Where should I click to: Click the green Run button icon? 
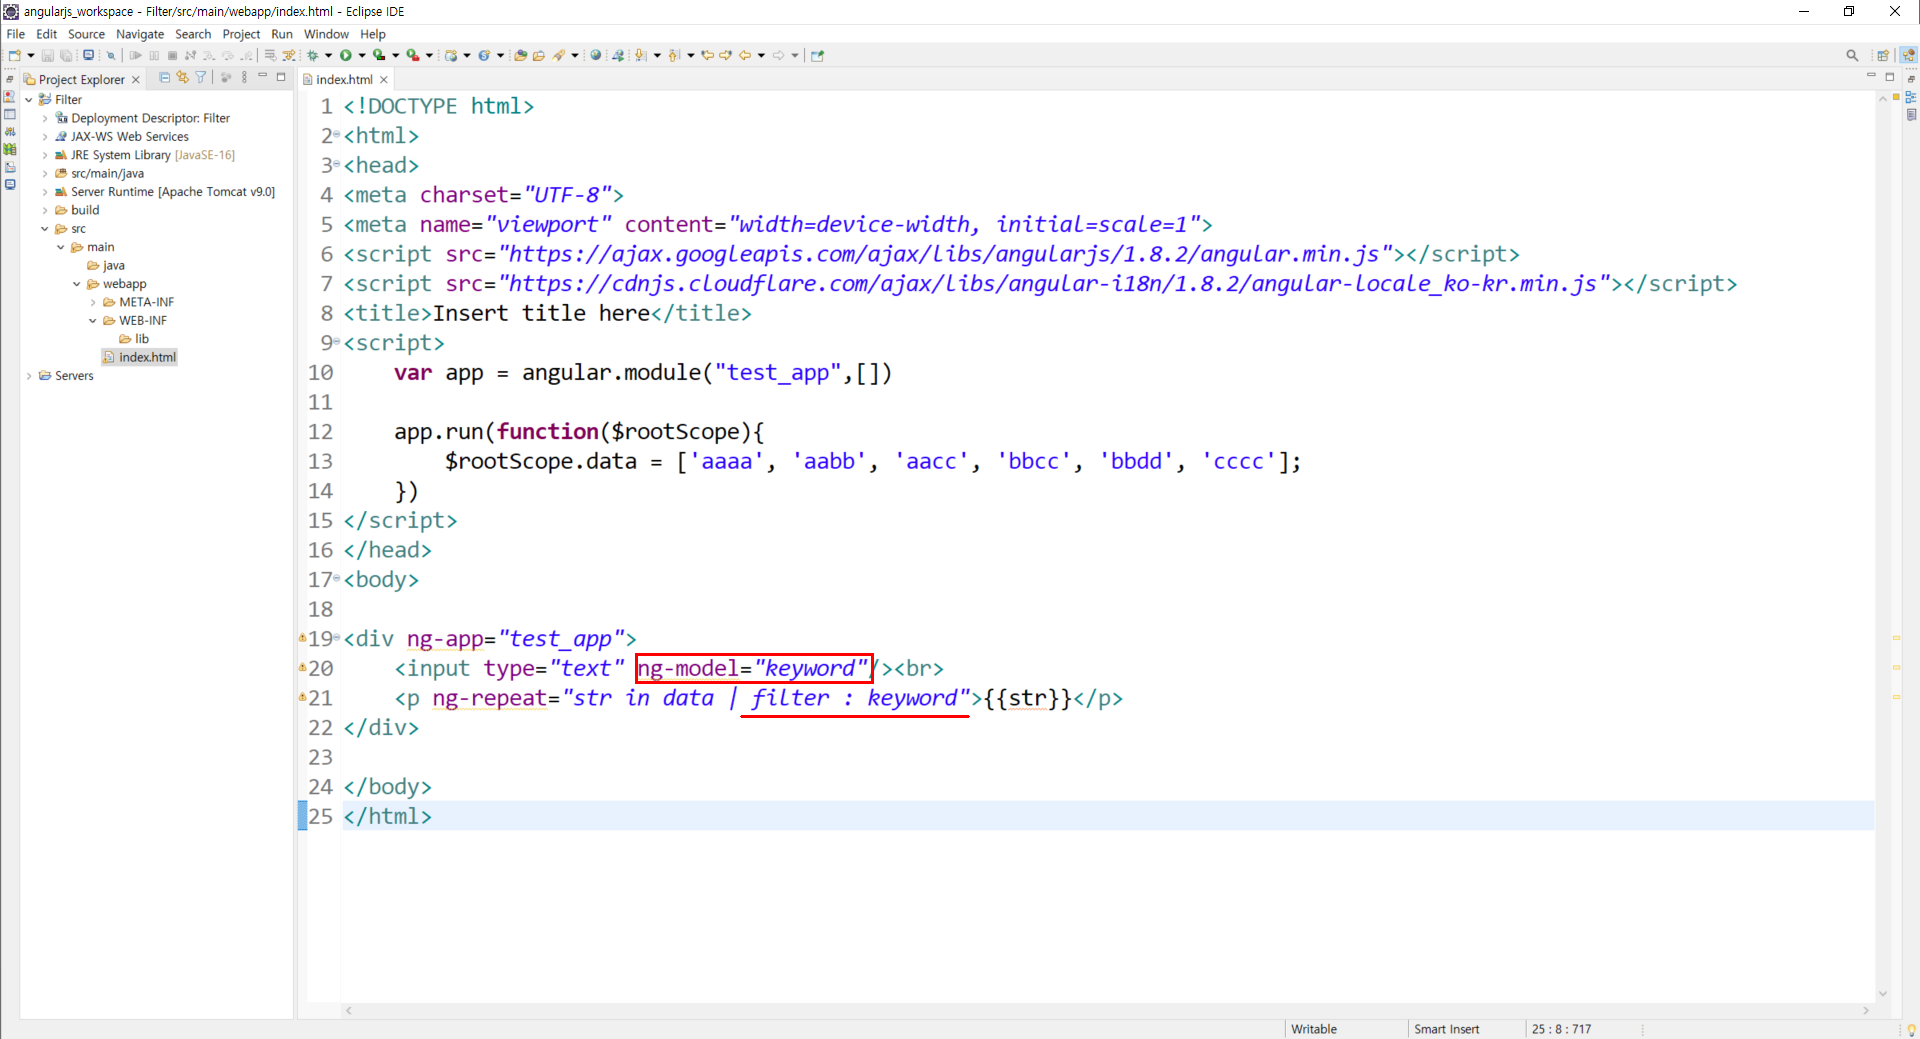point(346,55)
